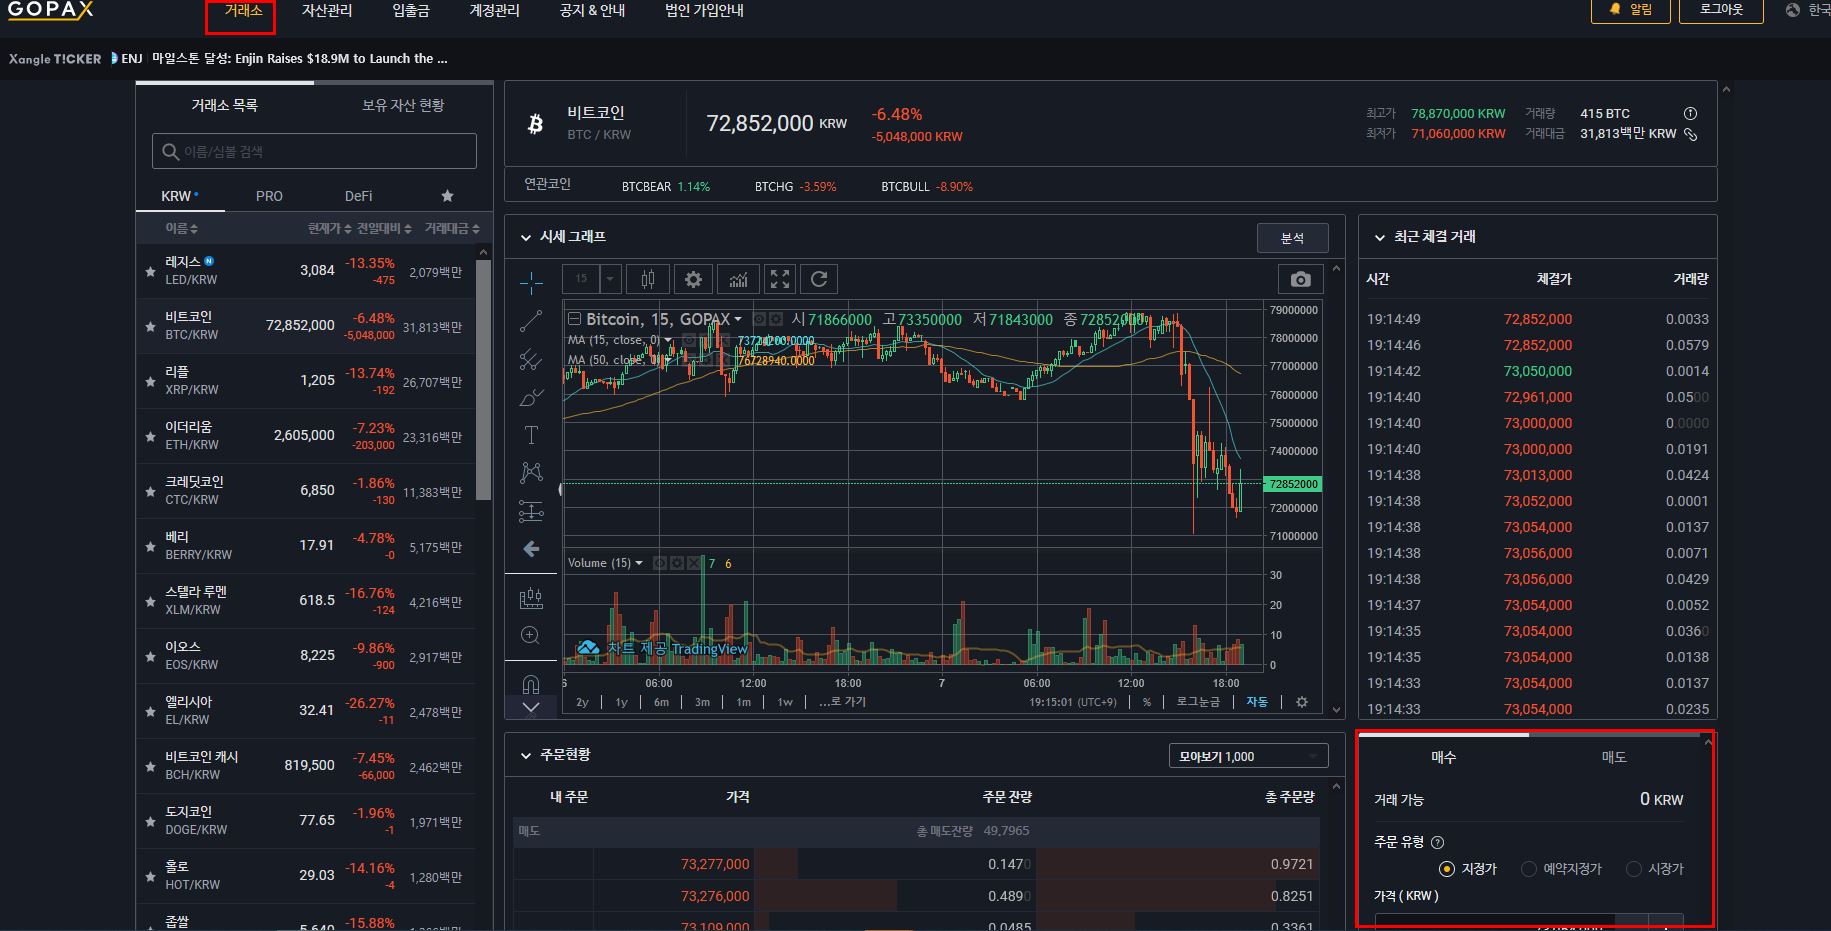Expand Bitcoin, 15, GOPAX symbol dropdown
Image resolution: width=1831 pixels, height=931 pixels.
pos(738,319)
